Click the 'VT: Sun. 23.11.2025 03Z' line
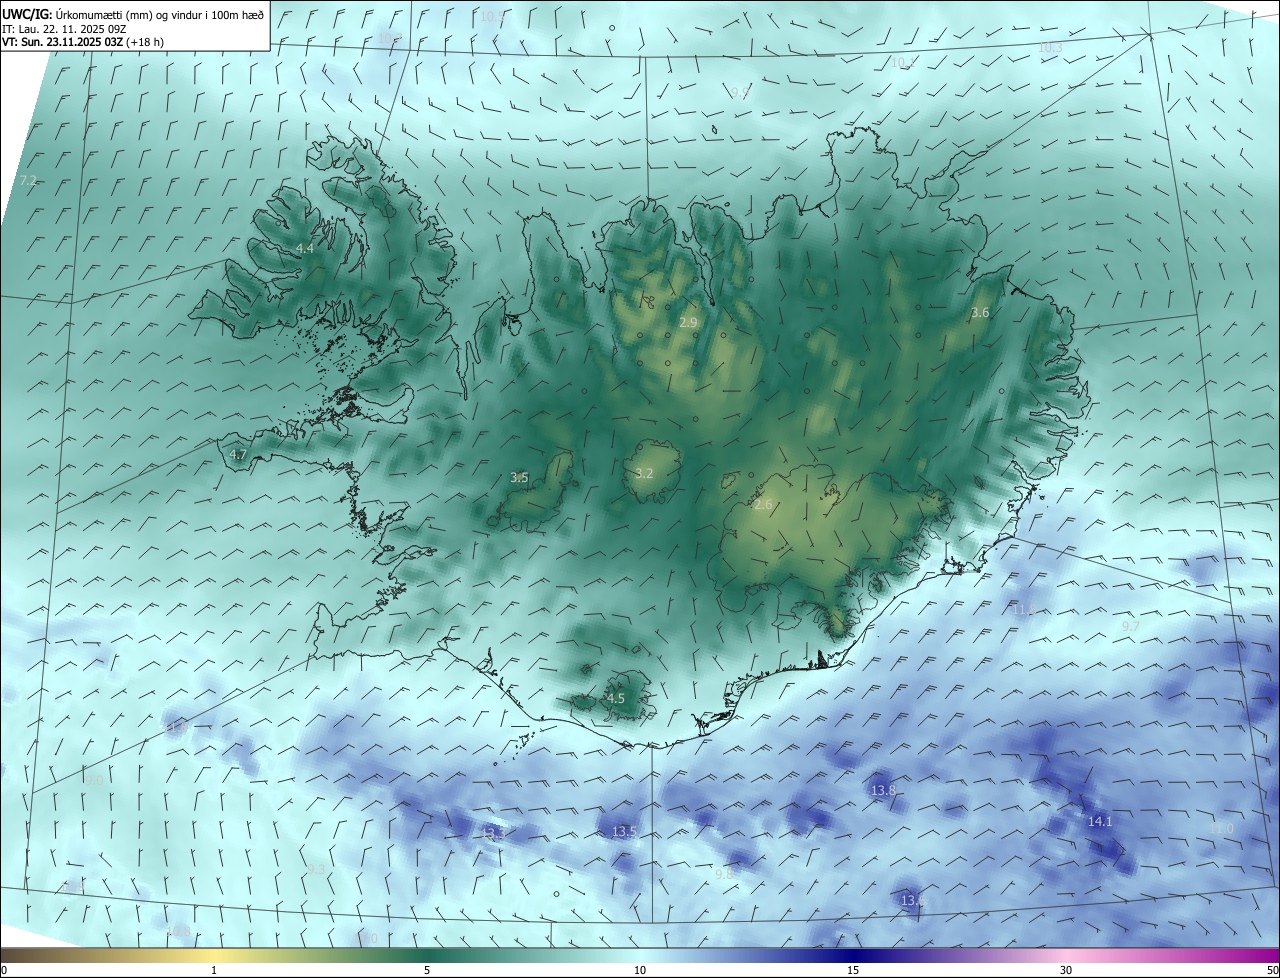The image size is (1280, 978). pyautogui.click(x=63, y=42)
